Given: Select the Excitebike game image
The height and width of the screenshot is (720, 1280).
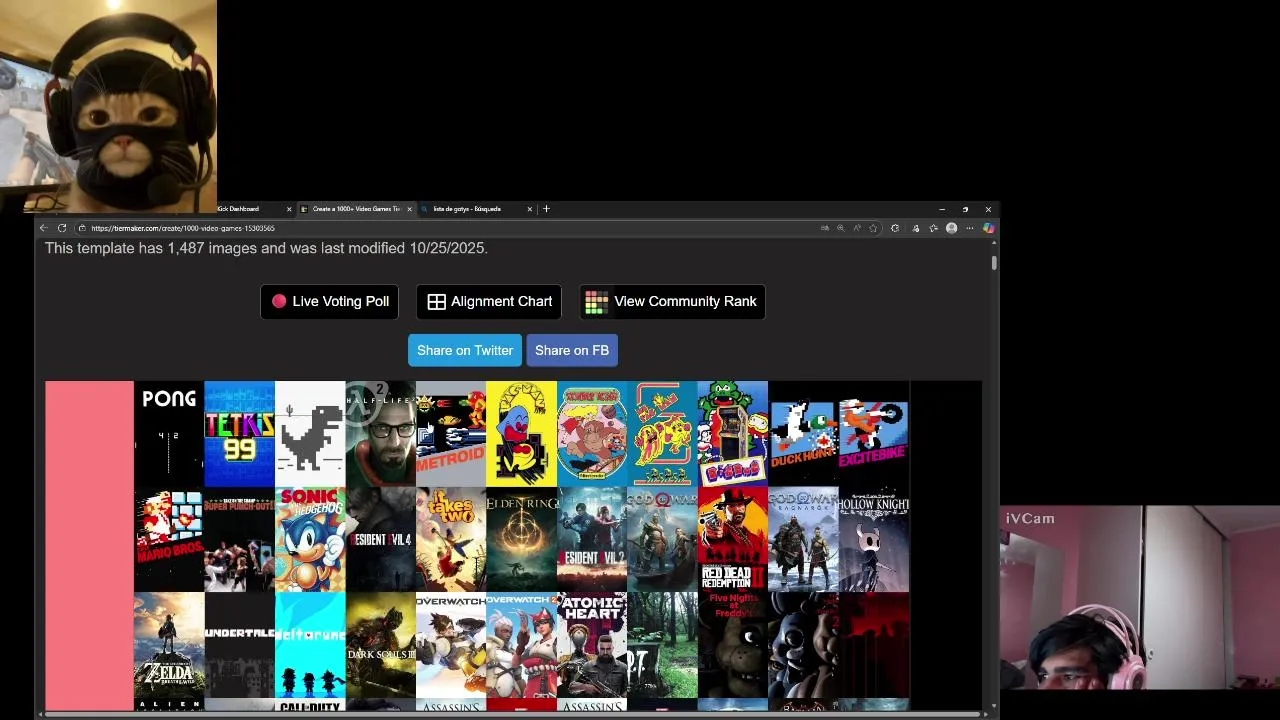Looking at the screenshot, I should tap(874, 433).
